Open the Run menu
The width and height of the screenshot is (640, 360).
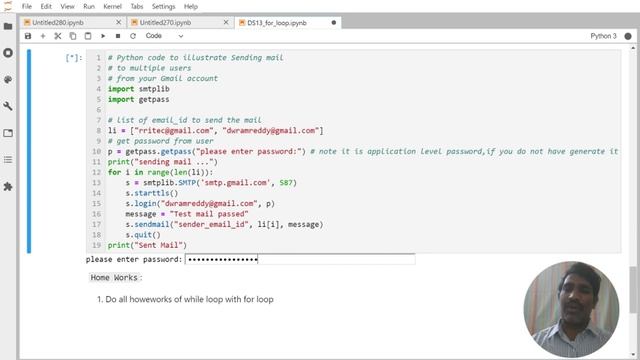89,7
